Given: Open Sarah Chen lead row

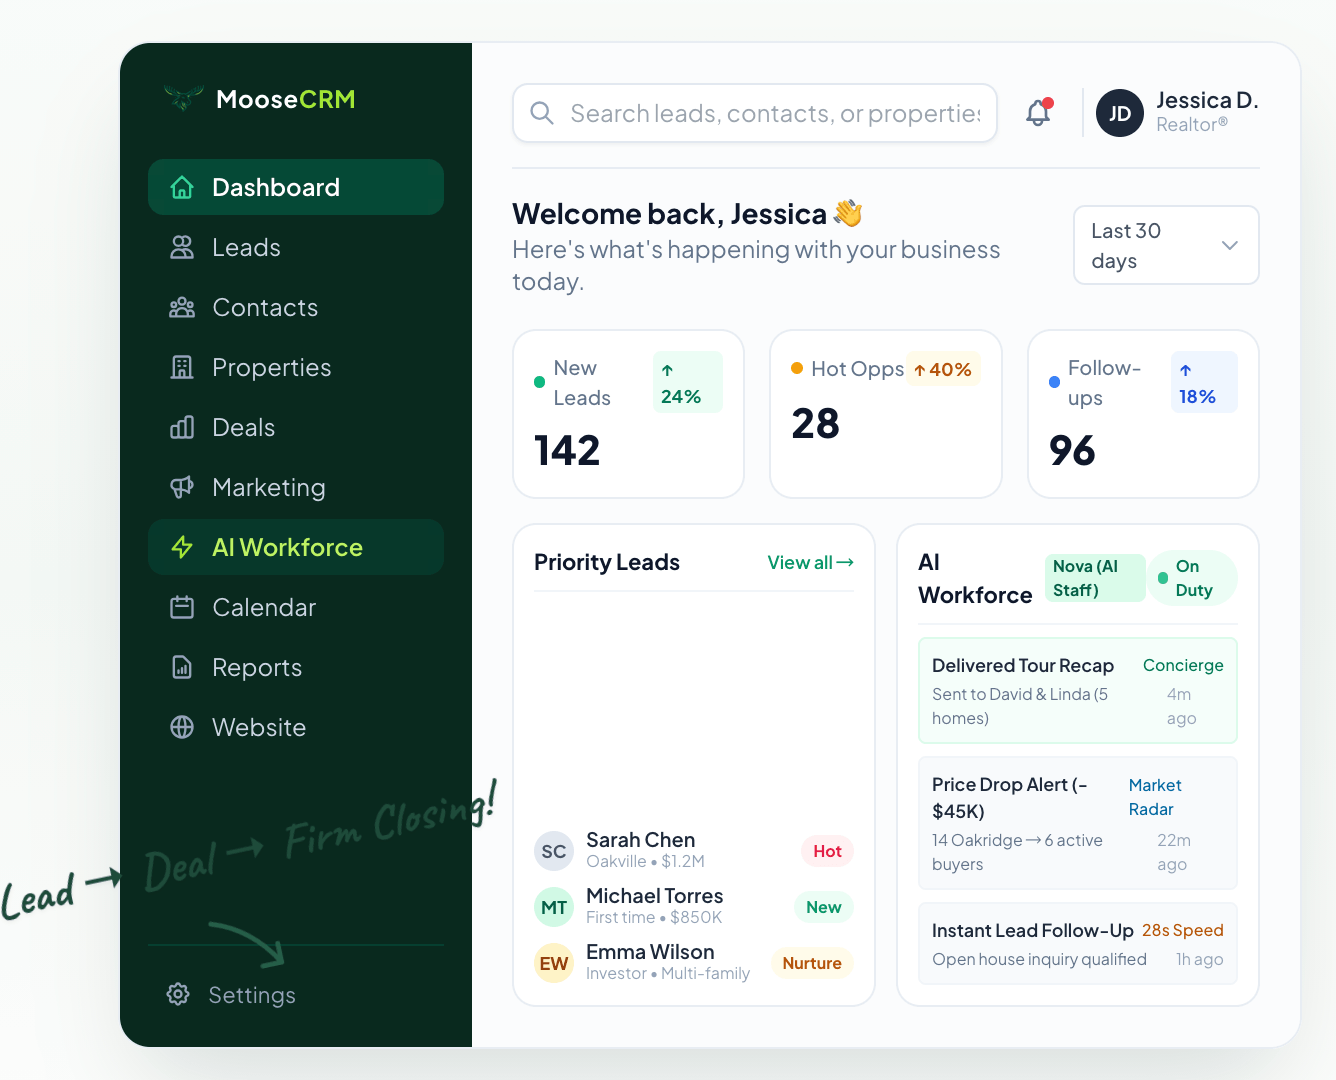Looking at the screenshot, I should pyautogui.click(x=694, y=851).
